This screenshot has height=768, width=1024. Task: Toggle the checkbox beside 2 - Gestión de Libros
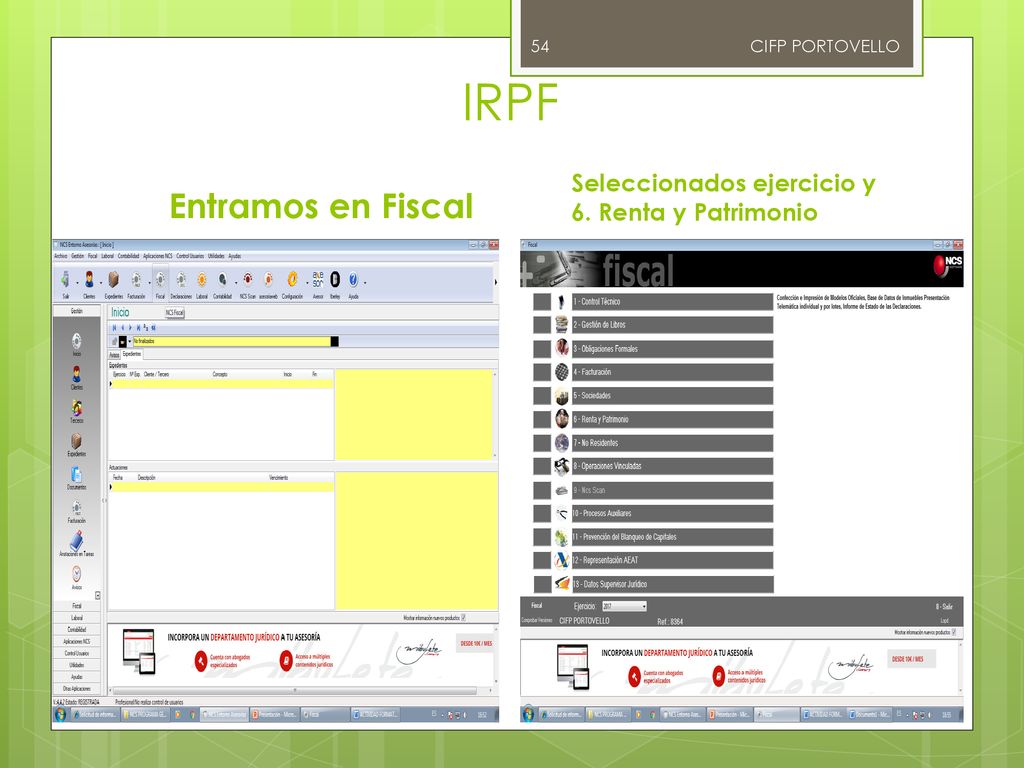pos(542,325)
